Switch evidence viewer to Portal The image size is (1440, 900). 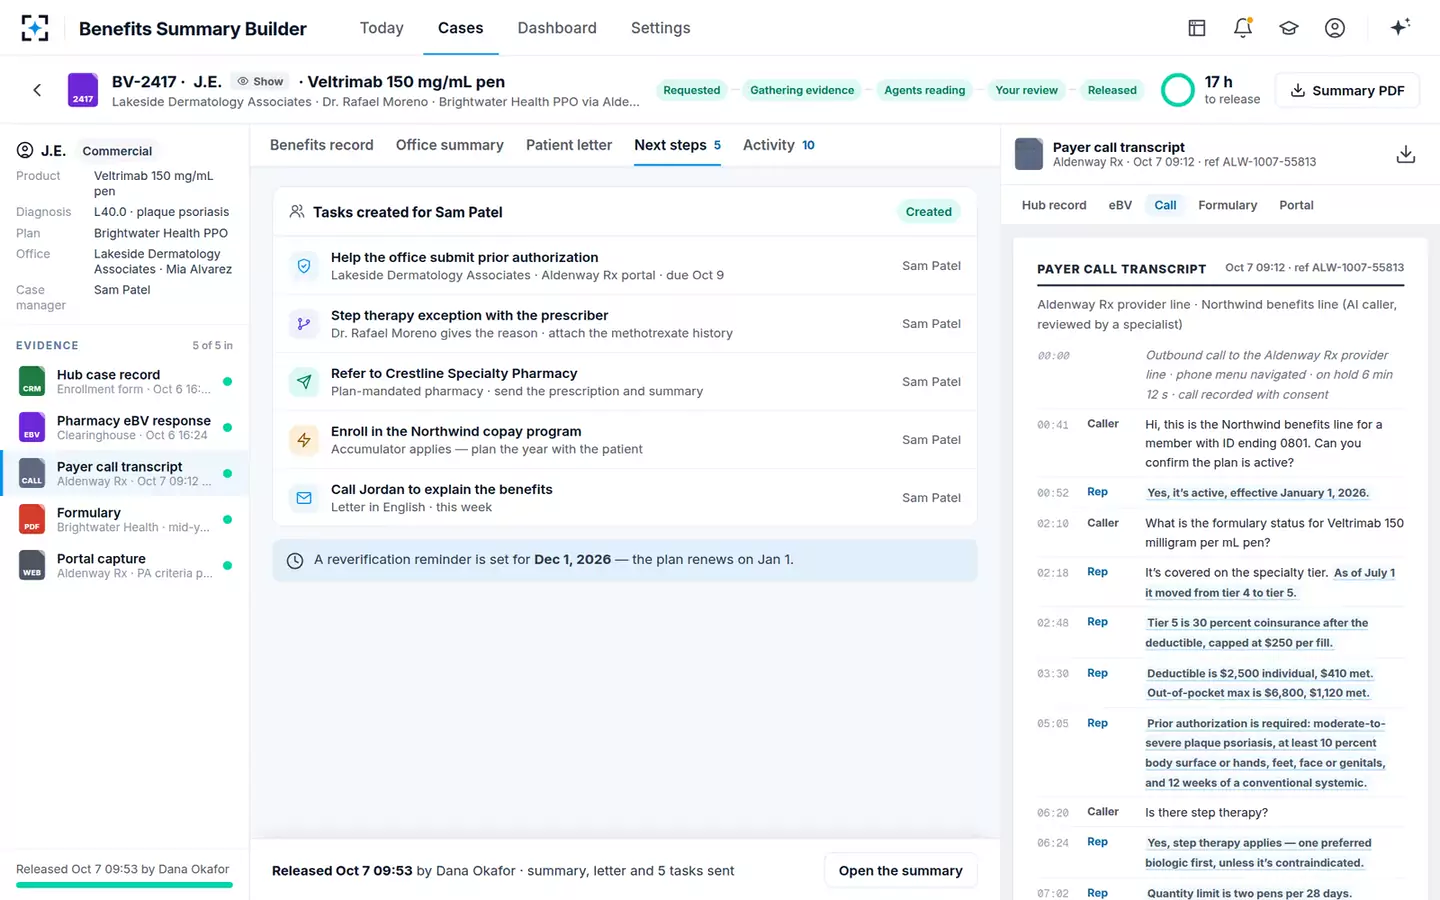coord(1296,205)
